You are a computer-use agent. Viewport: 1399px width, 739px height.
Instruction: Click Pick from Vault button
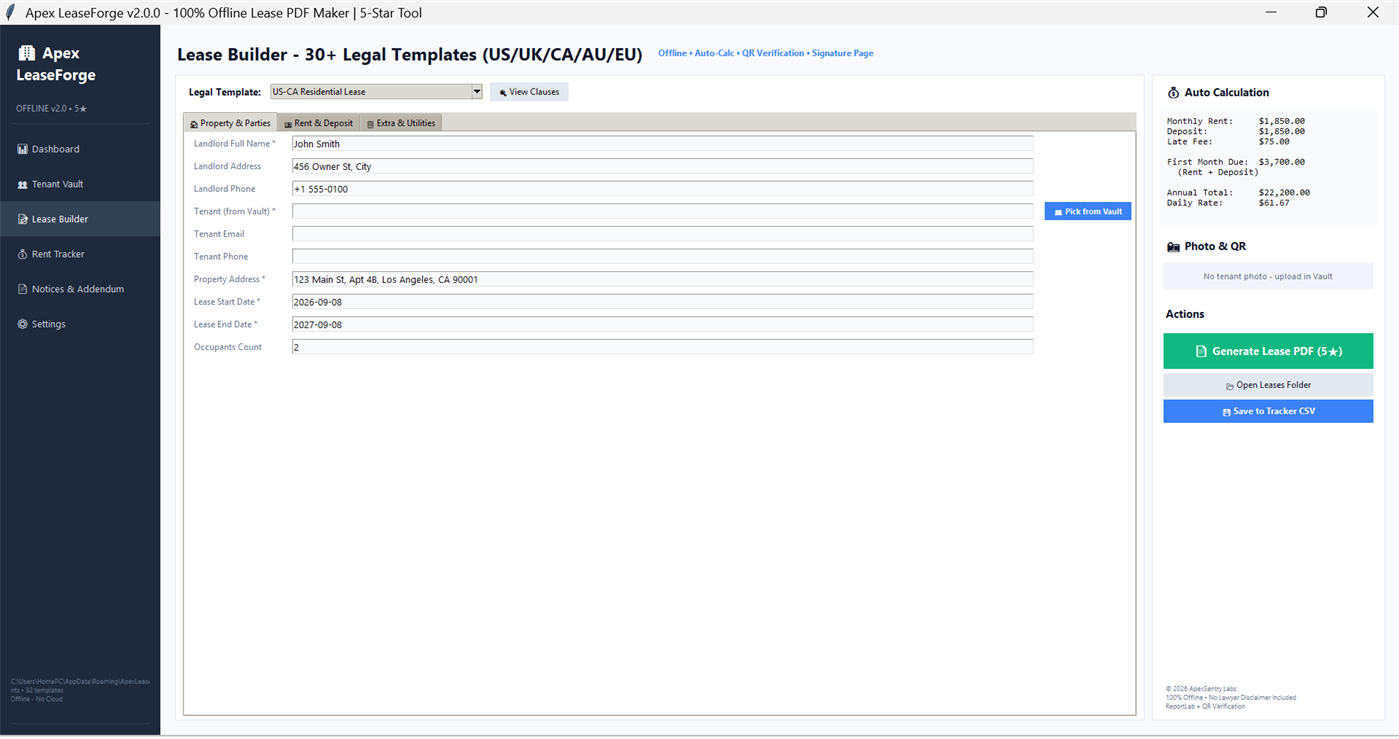(x=1088, y=211)
